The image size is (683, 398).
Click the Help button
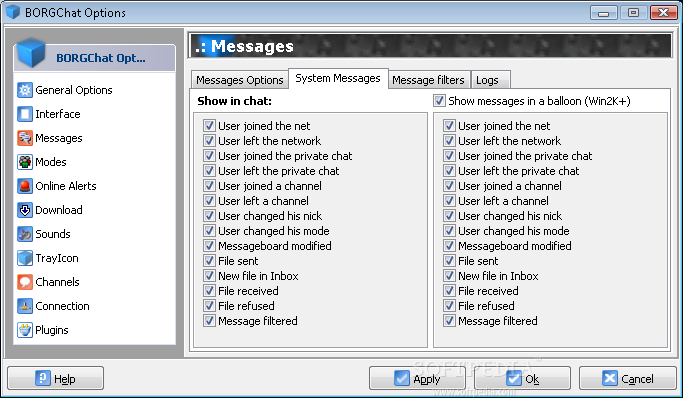point(55,378)
